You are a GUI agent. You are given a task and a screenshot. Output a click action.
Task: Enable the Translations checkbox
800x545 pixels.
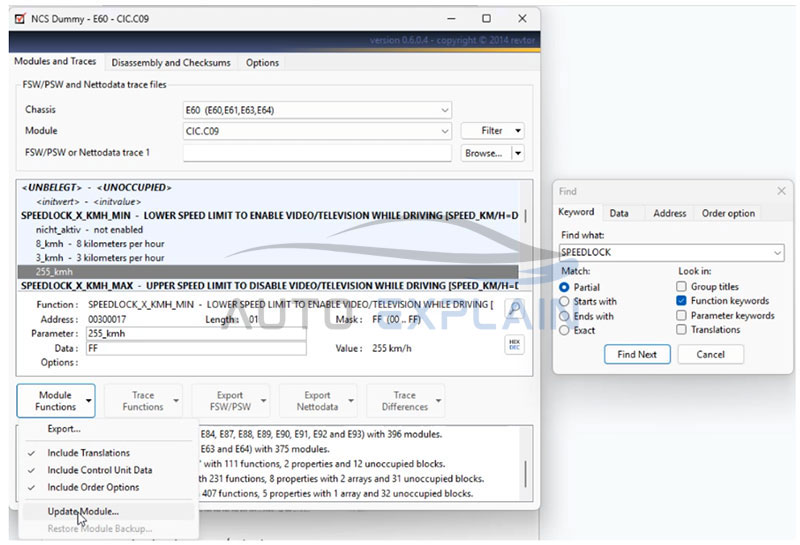tap(681, 330)
